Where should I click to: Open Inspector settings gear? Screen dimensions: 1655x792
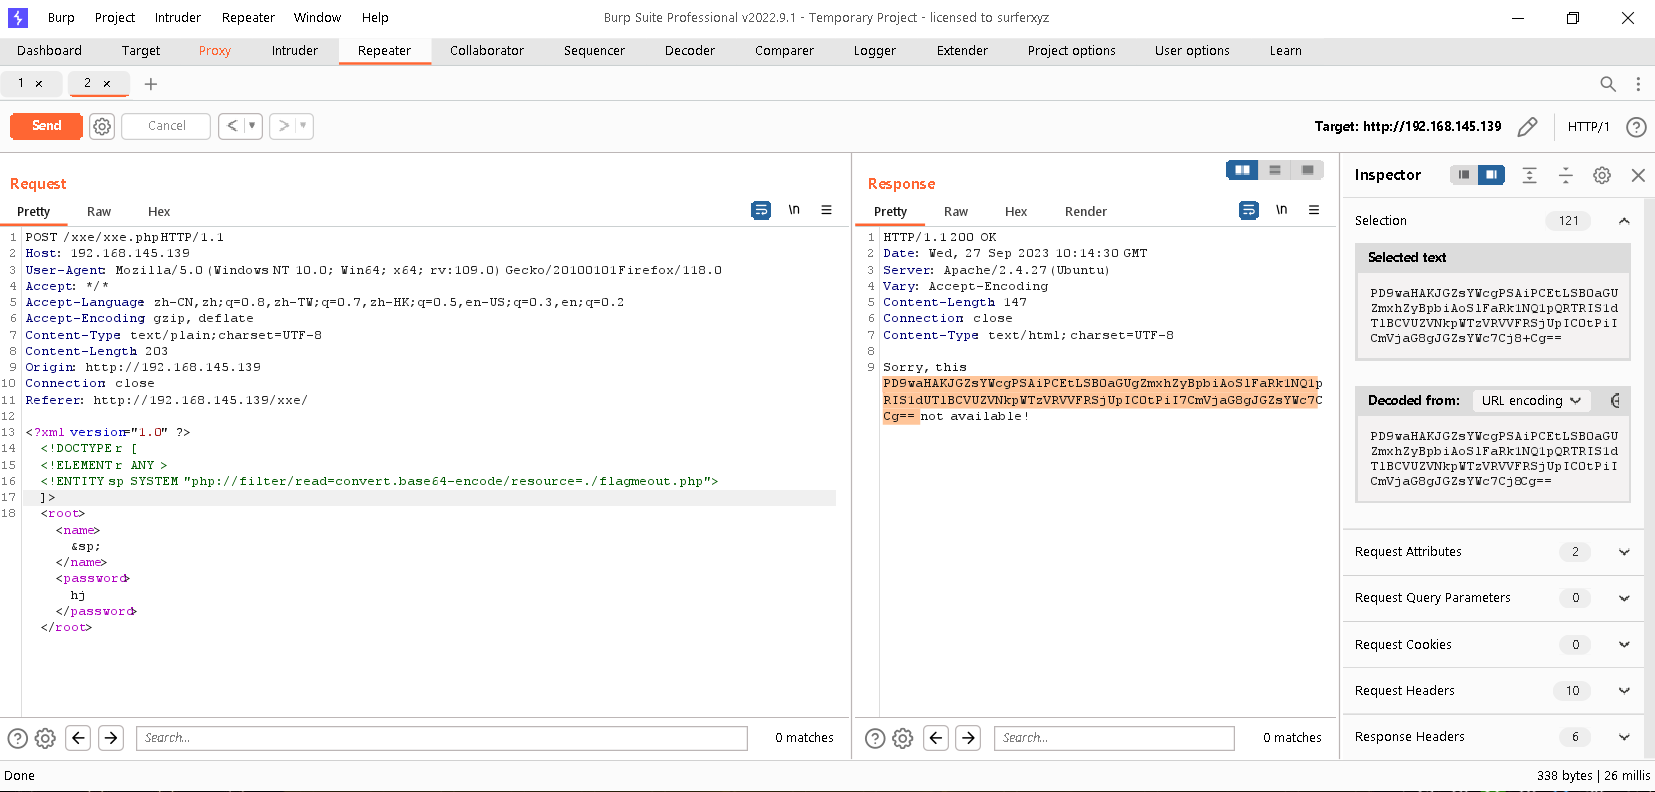1602,175
